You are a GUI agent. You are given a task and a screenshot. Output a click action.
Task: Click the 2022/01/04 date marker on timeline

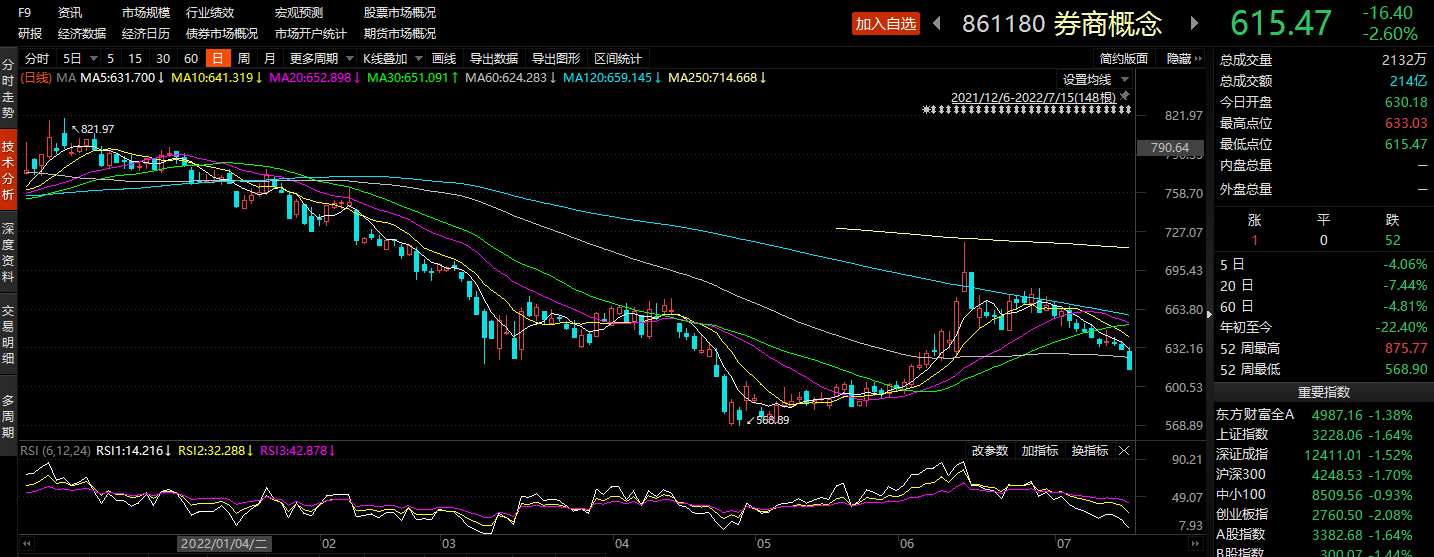[224, 544]
